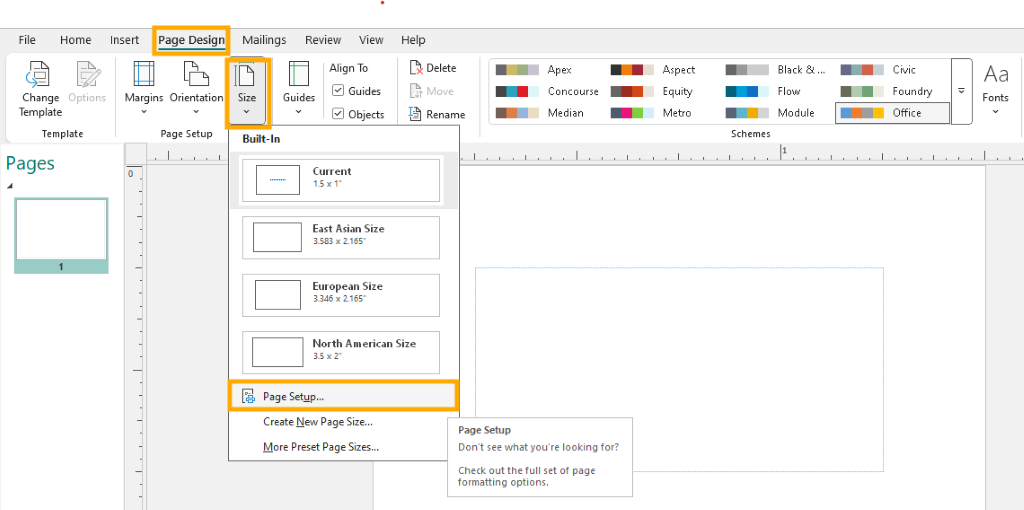Switch to the Mailings tab
1024x510 pixels.
pyautogui.click(x=264, y=40)
